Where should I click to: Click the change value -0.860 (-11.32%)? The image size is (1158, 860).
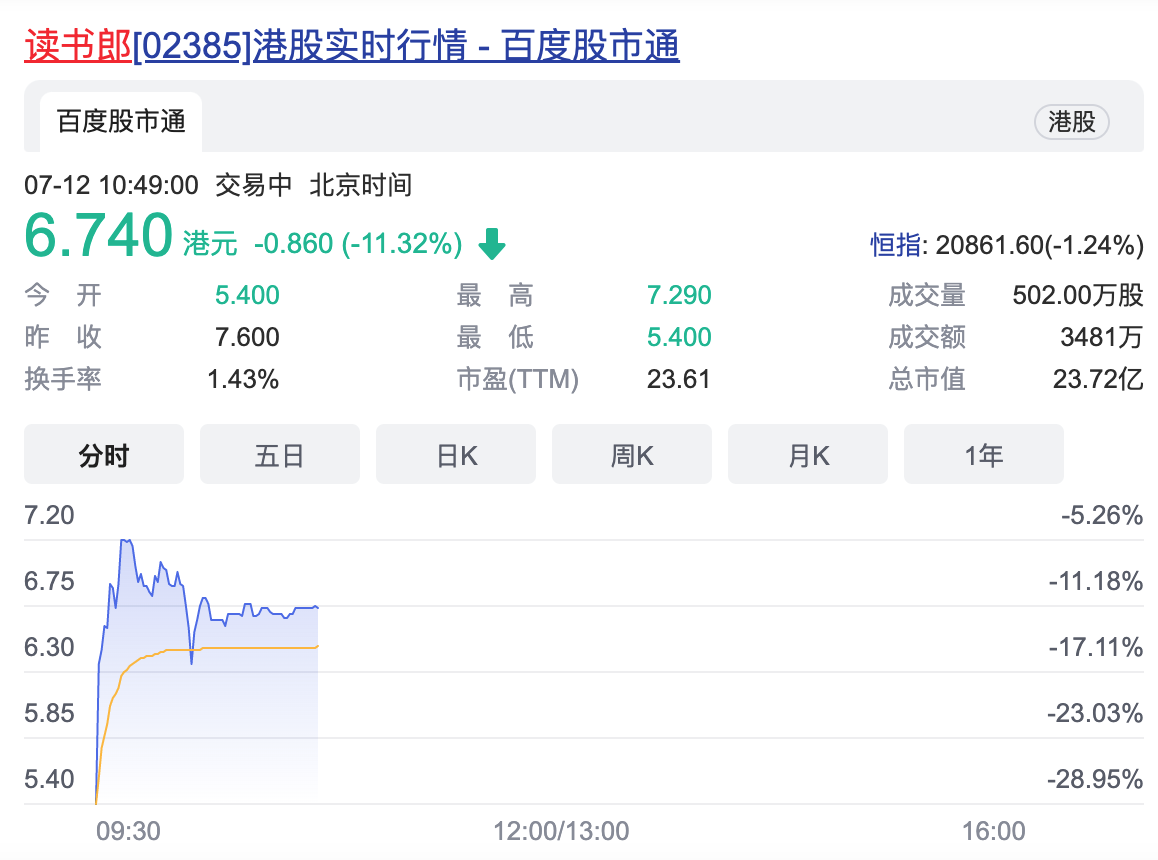[358, 243]
